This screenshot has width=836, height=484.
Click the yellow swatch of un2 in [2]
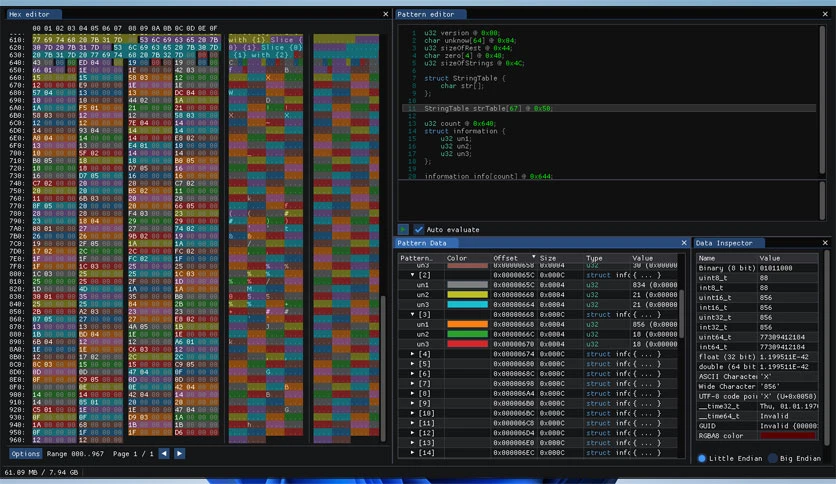(x=467, y=295)
